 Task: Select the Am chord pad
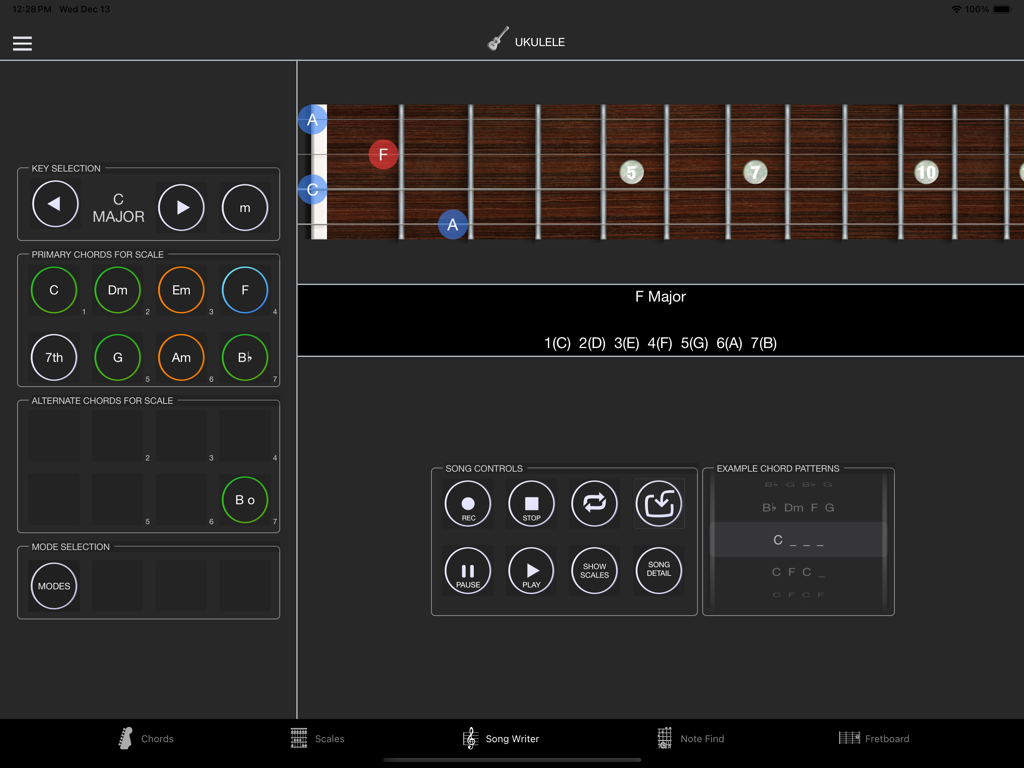[x=181, y=357]
